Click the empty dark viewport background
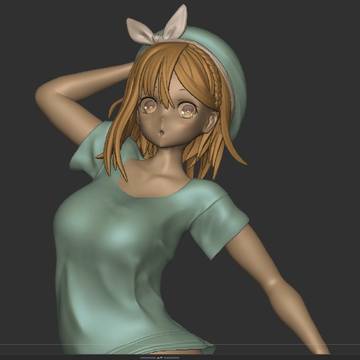Viewport: 360px width, 360px height. point(300,100)
